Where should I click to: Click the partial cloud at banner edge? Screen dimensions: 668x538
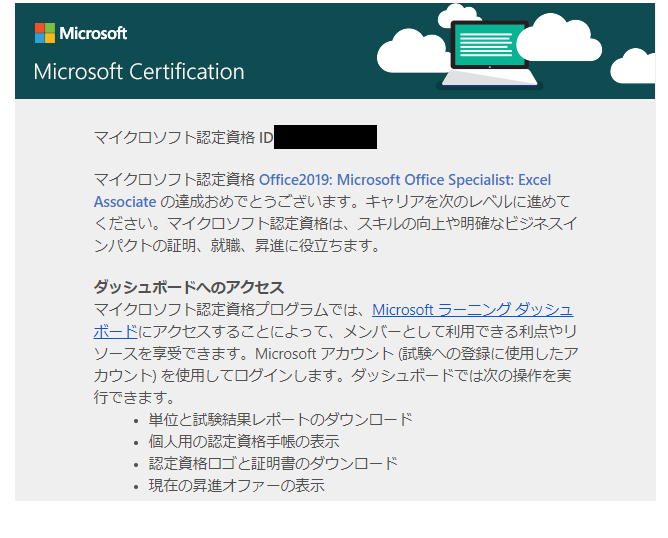coord(633,66)
